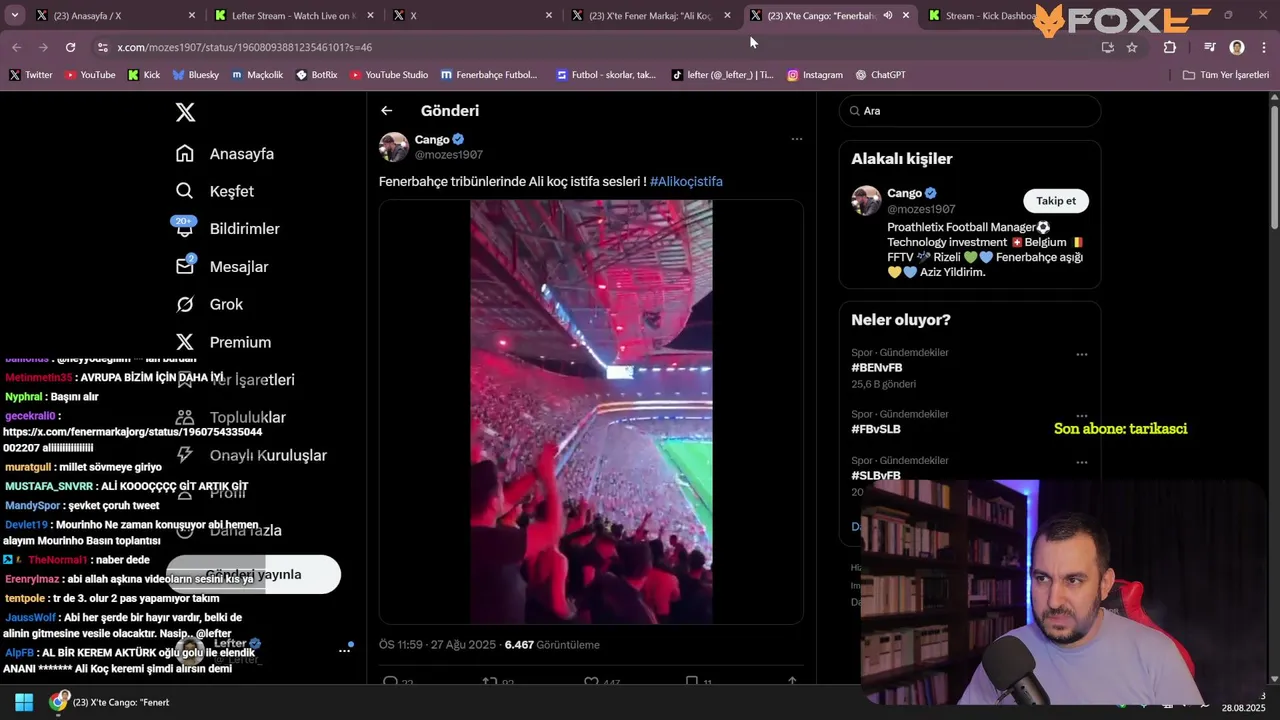
Task: Switch to the blank X tab
Action: 471,16
